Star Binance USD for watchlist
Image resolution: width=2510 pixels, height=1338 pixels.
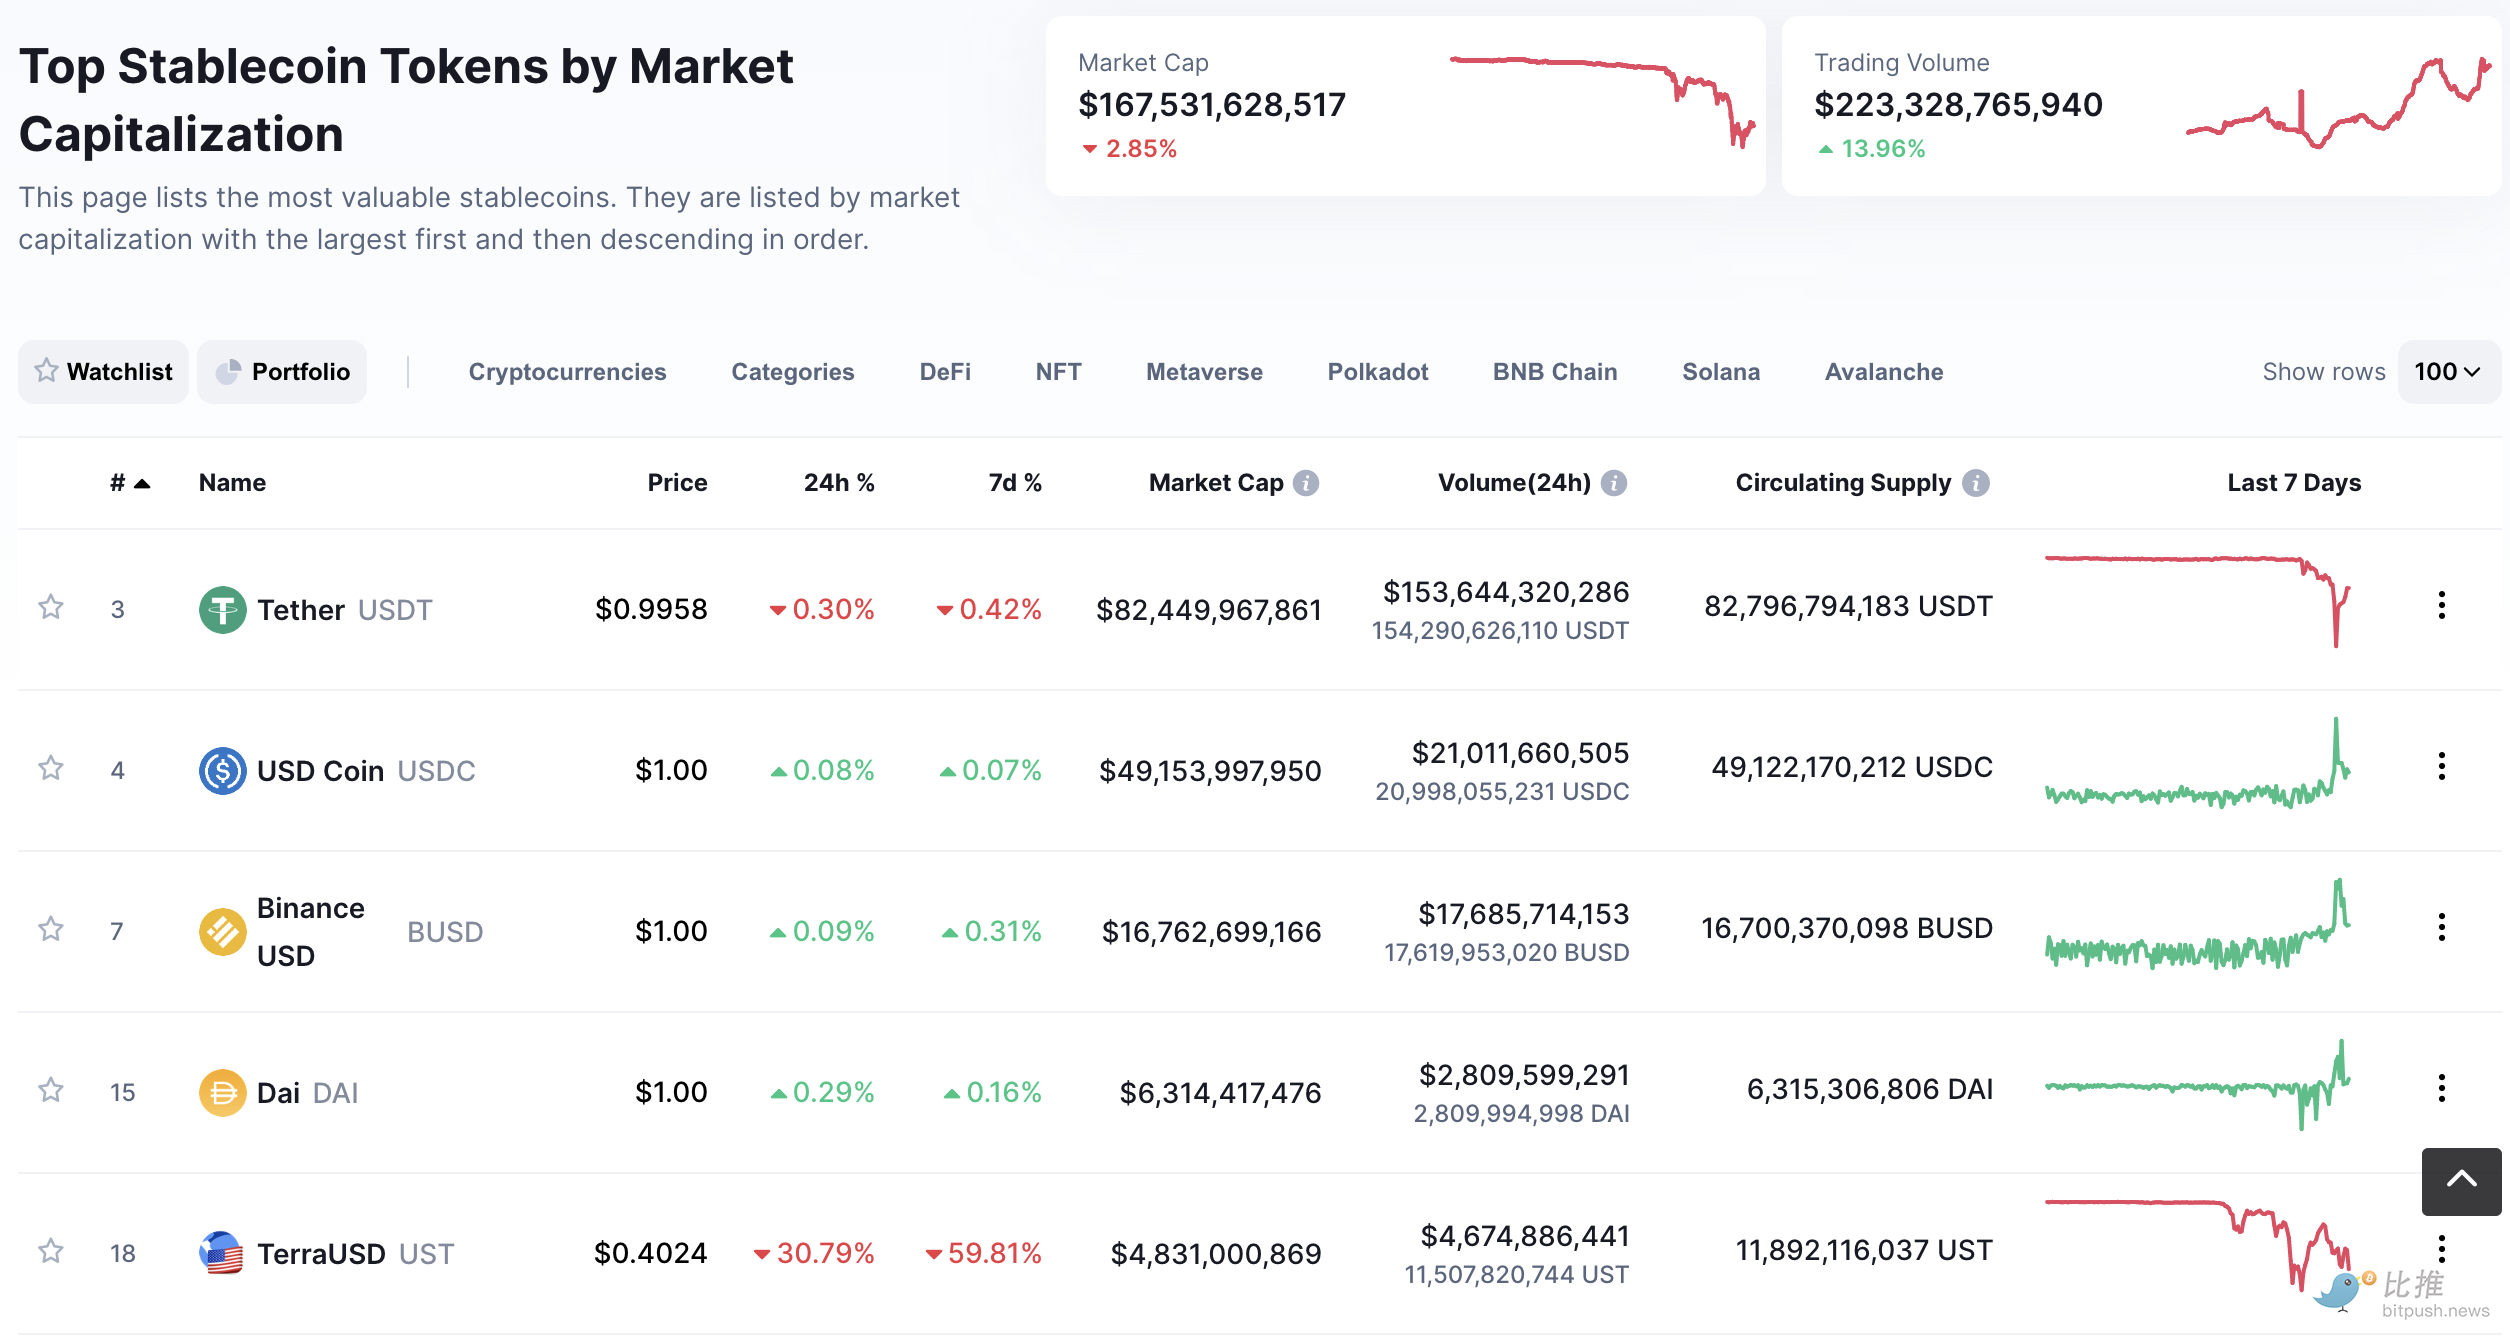tap(51, 929)
